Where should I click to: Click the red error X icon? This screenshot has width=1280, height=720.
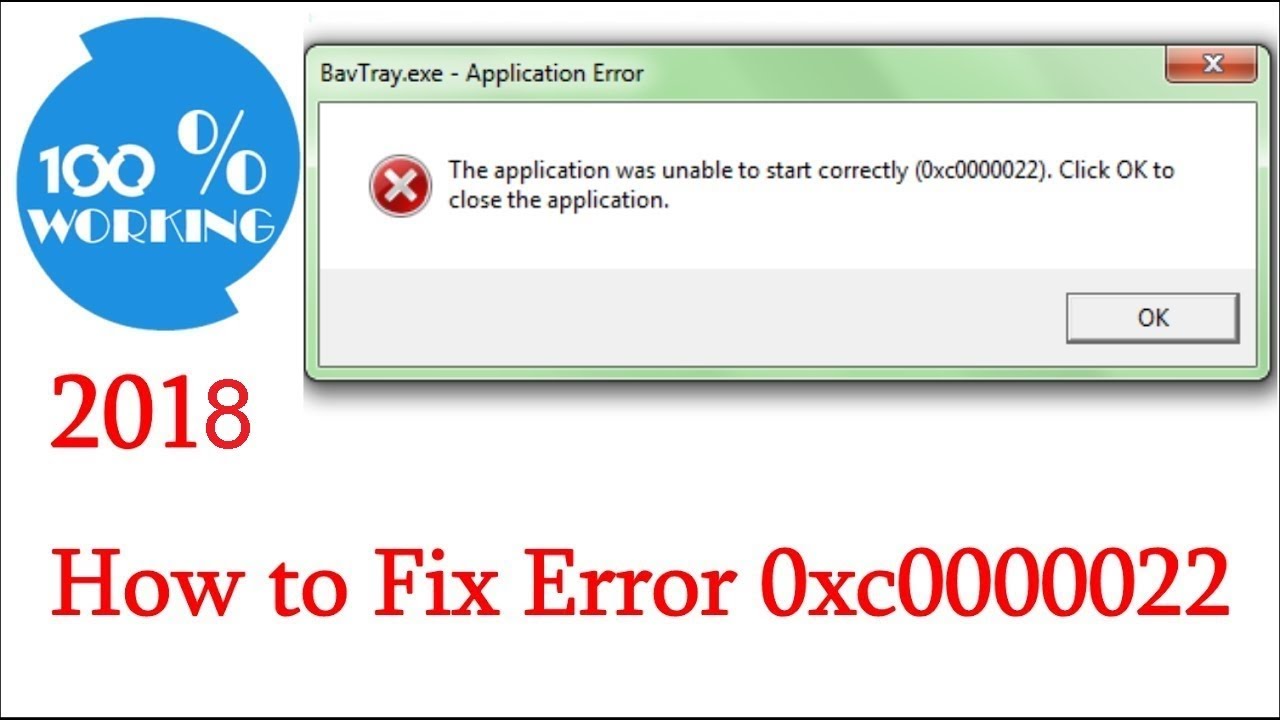(399, 186)
